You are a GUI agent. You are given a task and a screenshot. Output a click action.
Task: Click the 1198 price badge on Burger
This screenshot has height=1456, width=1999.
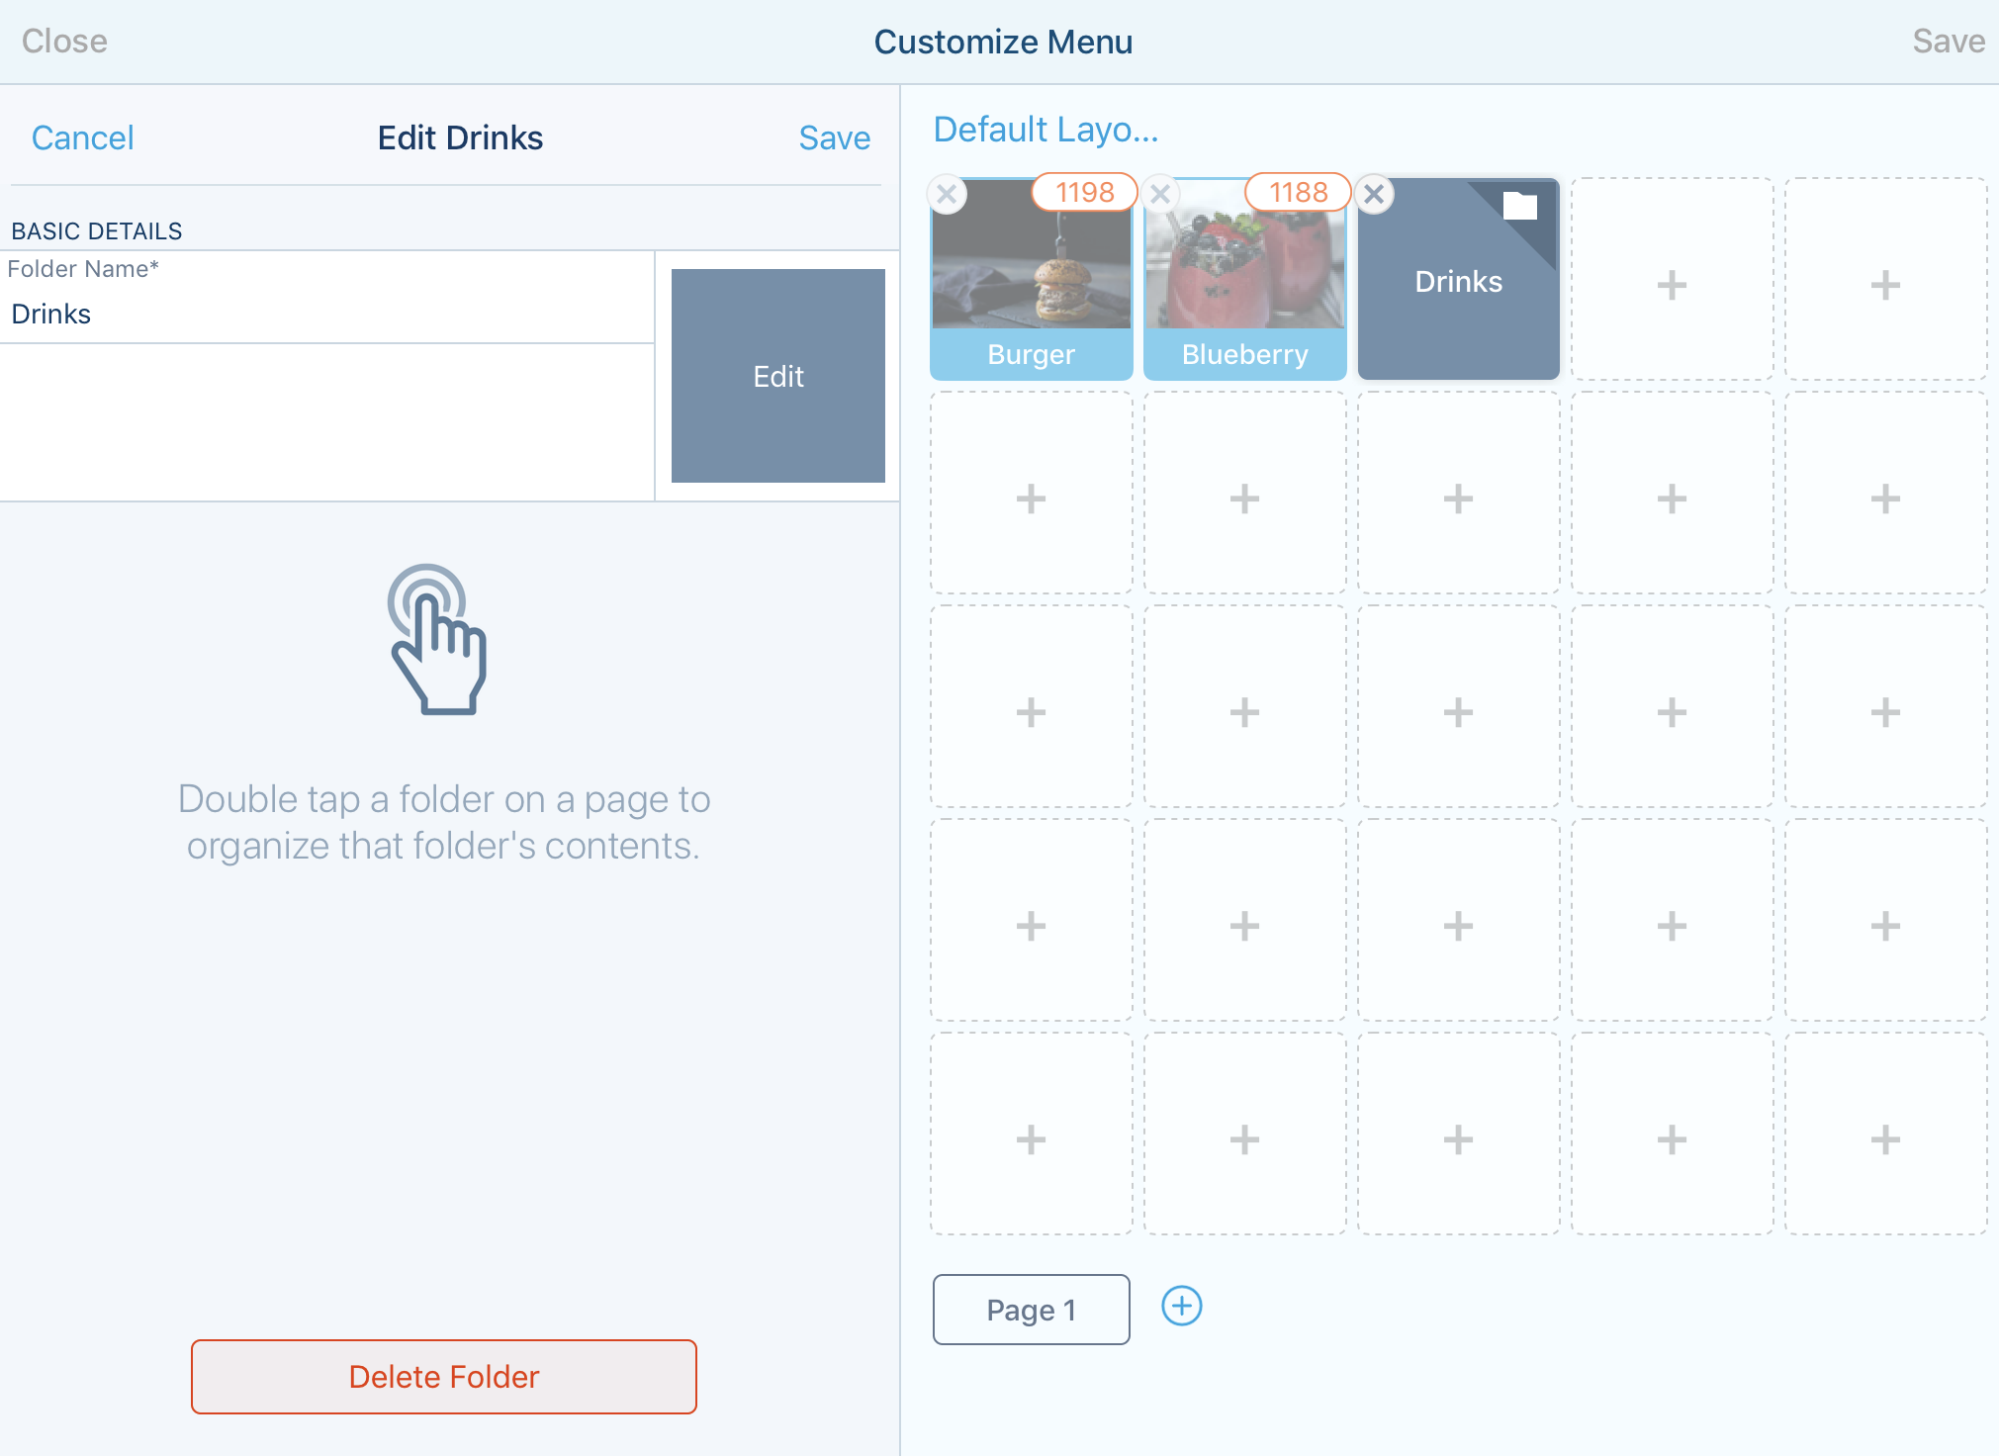click(x=1083, y=190)
